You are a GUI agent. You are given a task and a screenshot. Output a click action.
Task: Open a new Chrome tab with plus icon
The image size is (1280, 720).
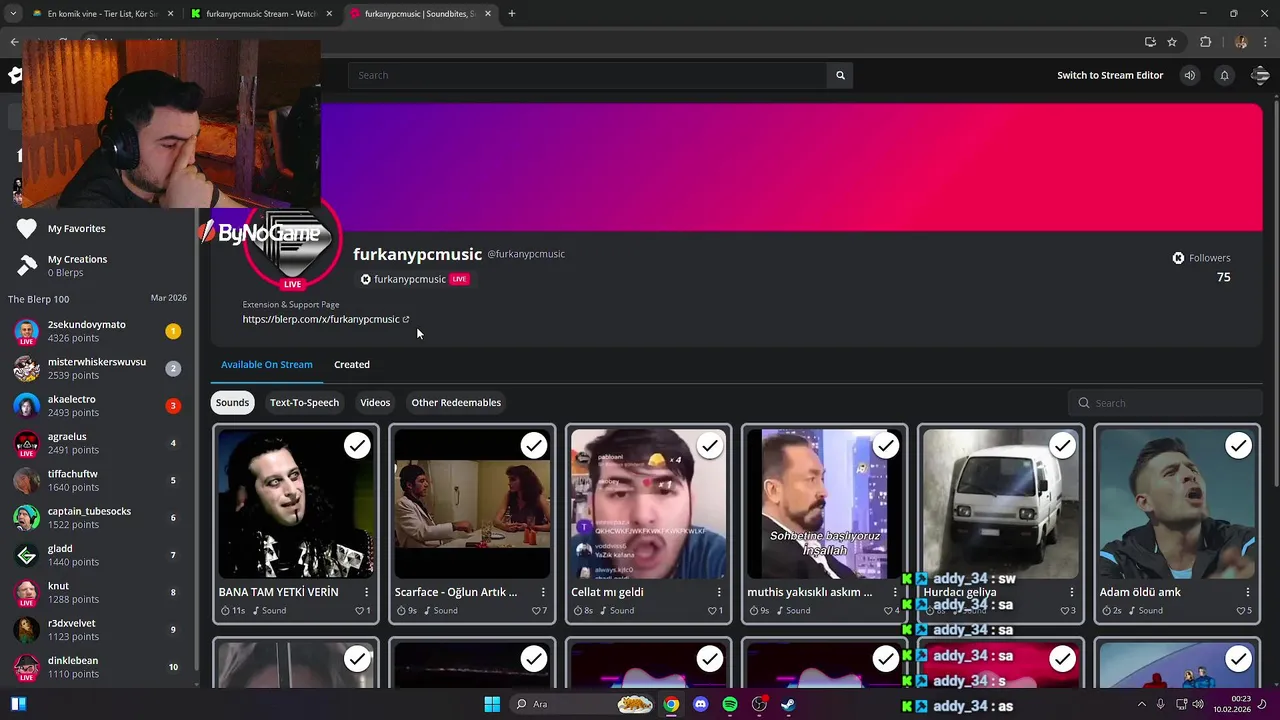coord(512,14)
